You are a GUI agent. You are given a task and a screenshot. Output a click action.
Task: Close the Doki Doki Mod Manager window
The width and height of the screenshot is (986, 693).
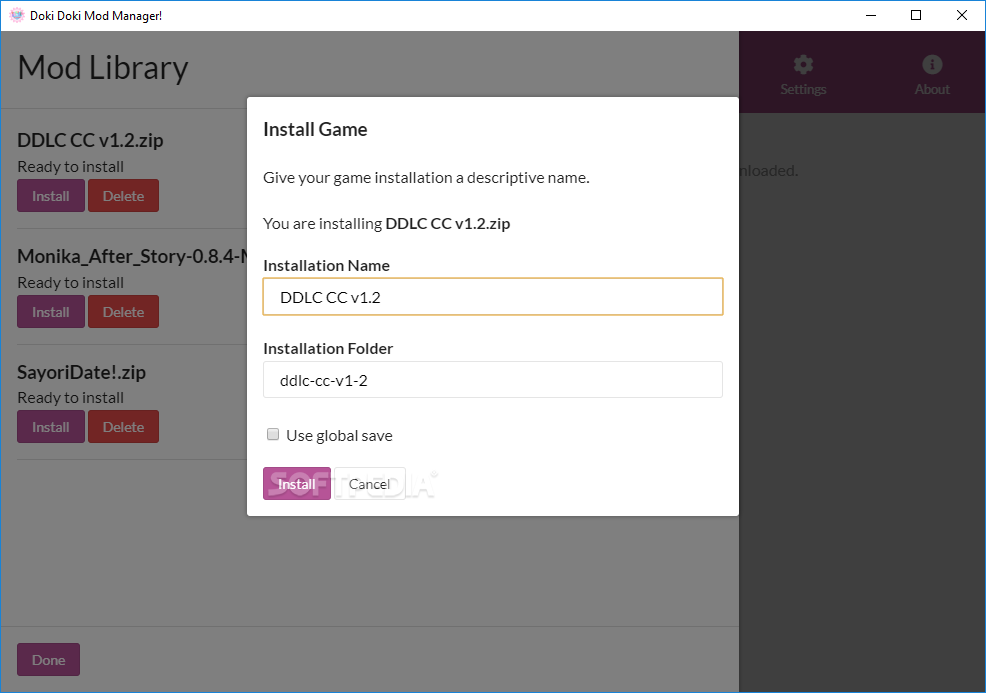[x=961, y=15]
